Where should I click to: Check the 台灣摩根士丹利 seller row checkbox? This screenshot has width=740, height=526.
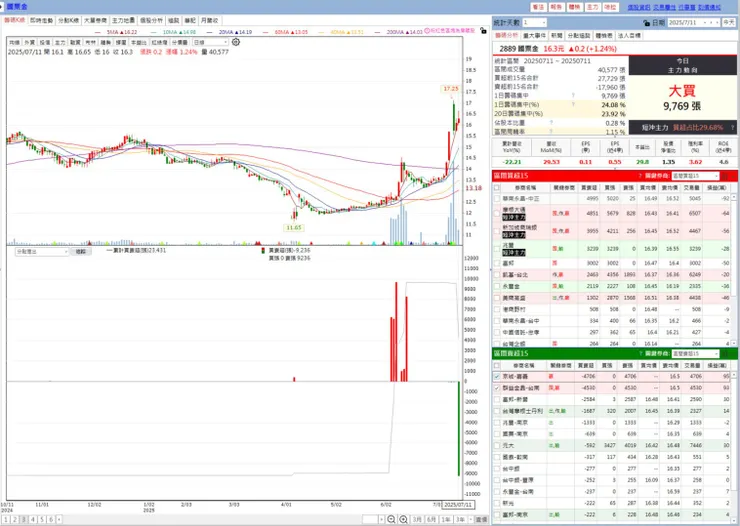[x=496, y=411]
